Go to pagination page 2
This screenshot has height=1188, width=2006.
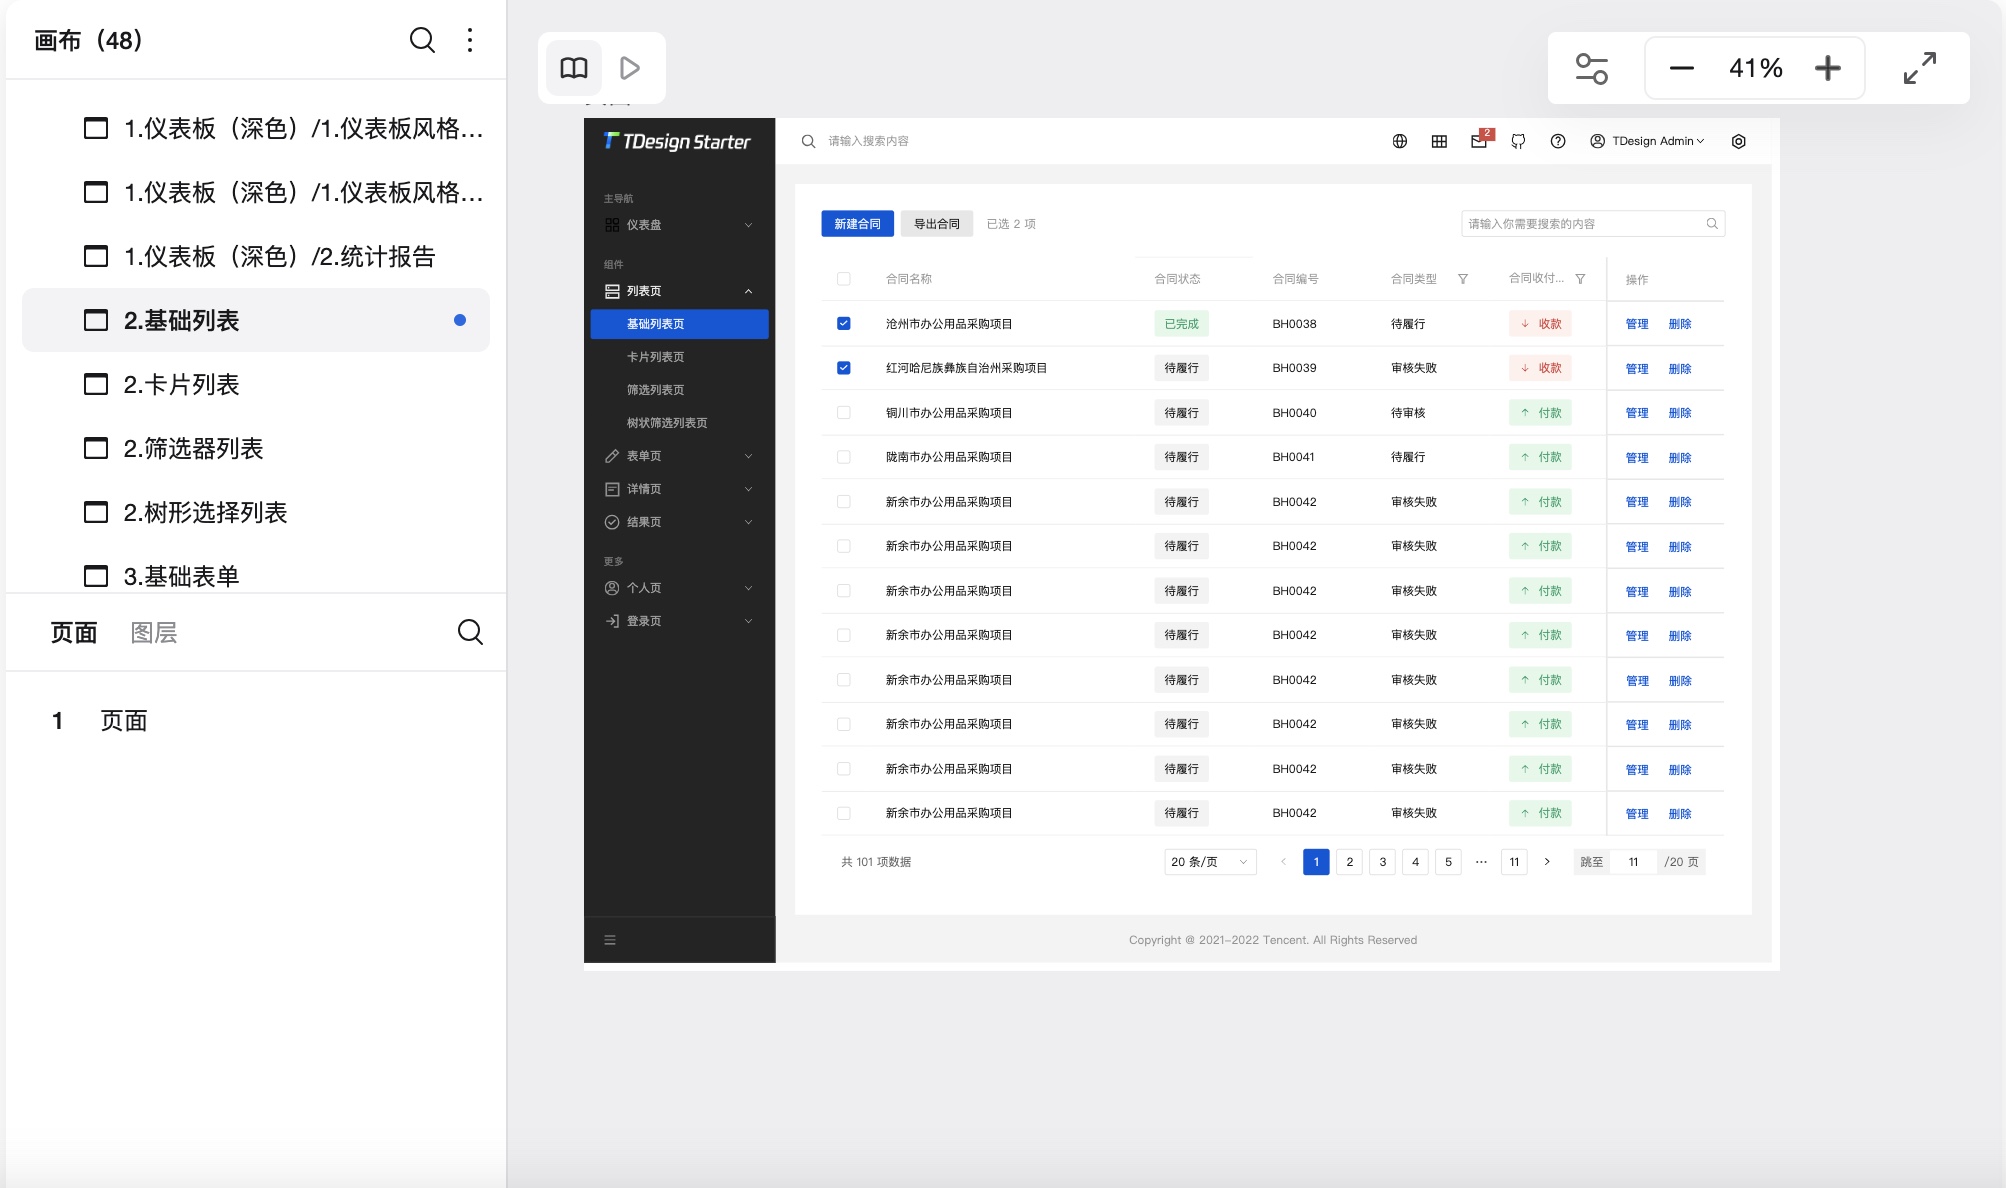[x=1350, y=862]
